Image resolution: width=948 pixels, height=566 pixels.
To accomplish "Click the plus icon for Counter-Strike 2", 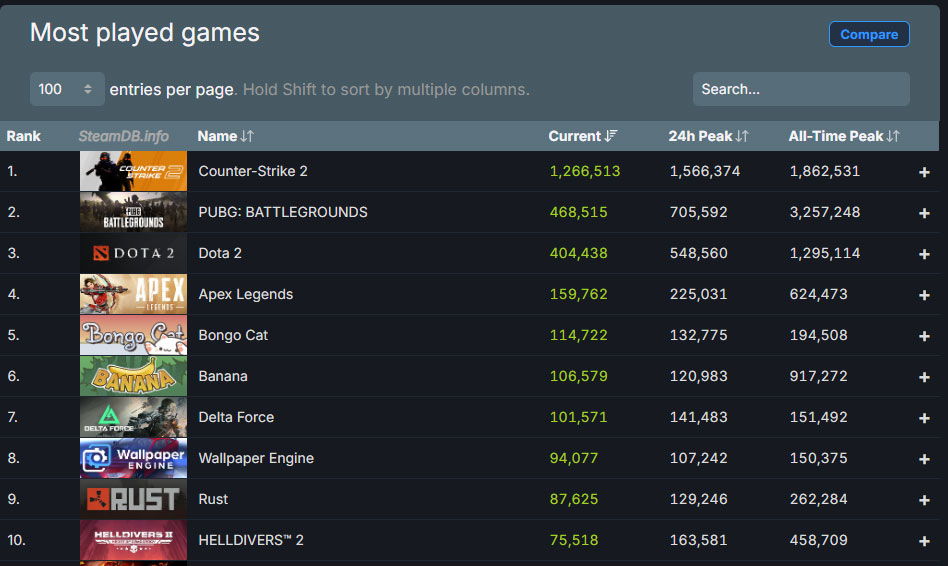I will click(x=924, y=172).
